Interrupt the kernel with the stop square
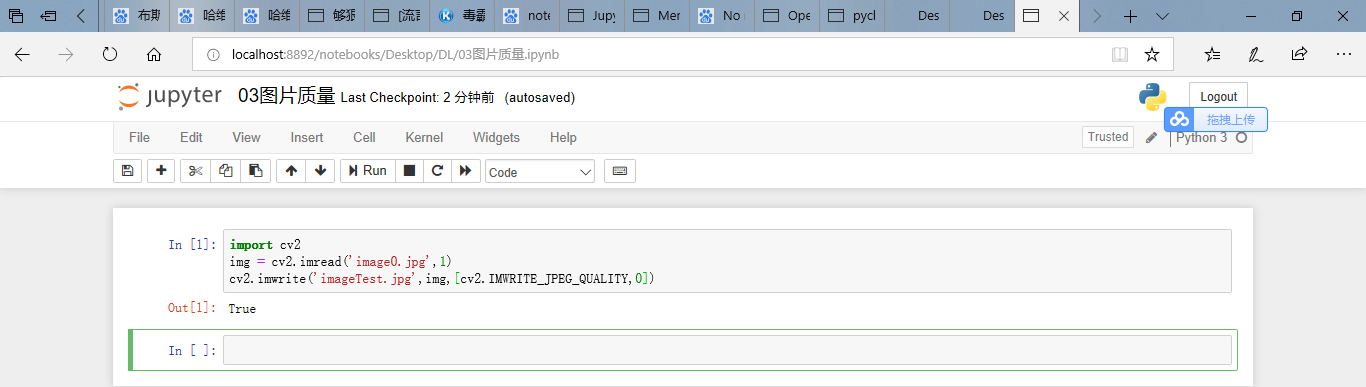This screenshot has height=387, width=1366. (x=409, y=171)
